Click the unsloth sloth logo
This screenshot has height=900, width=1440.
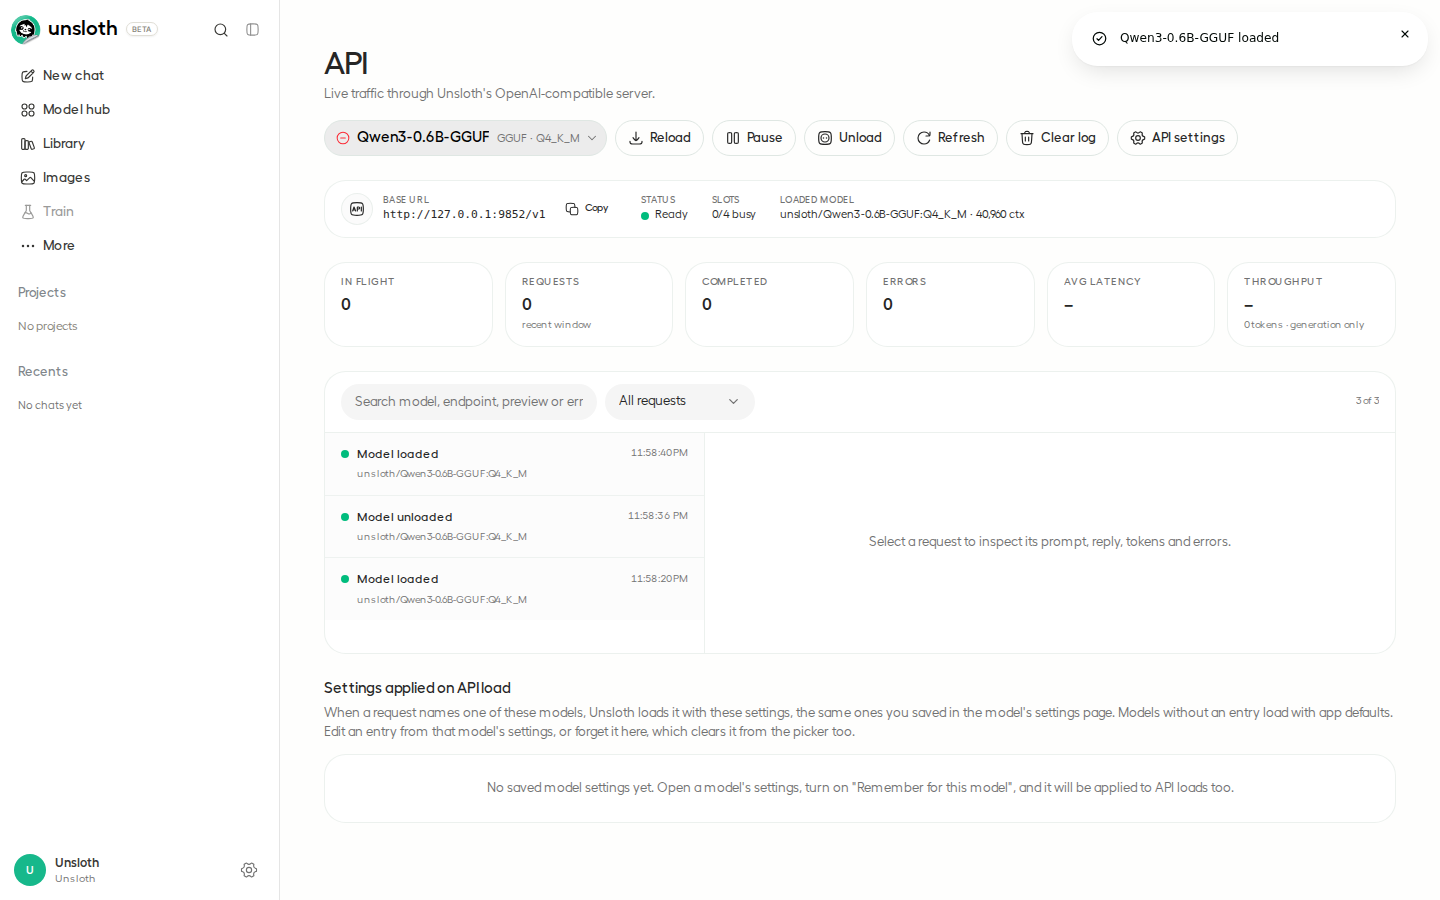point(25,29)
